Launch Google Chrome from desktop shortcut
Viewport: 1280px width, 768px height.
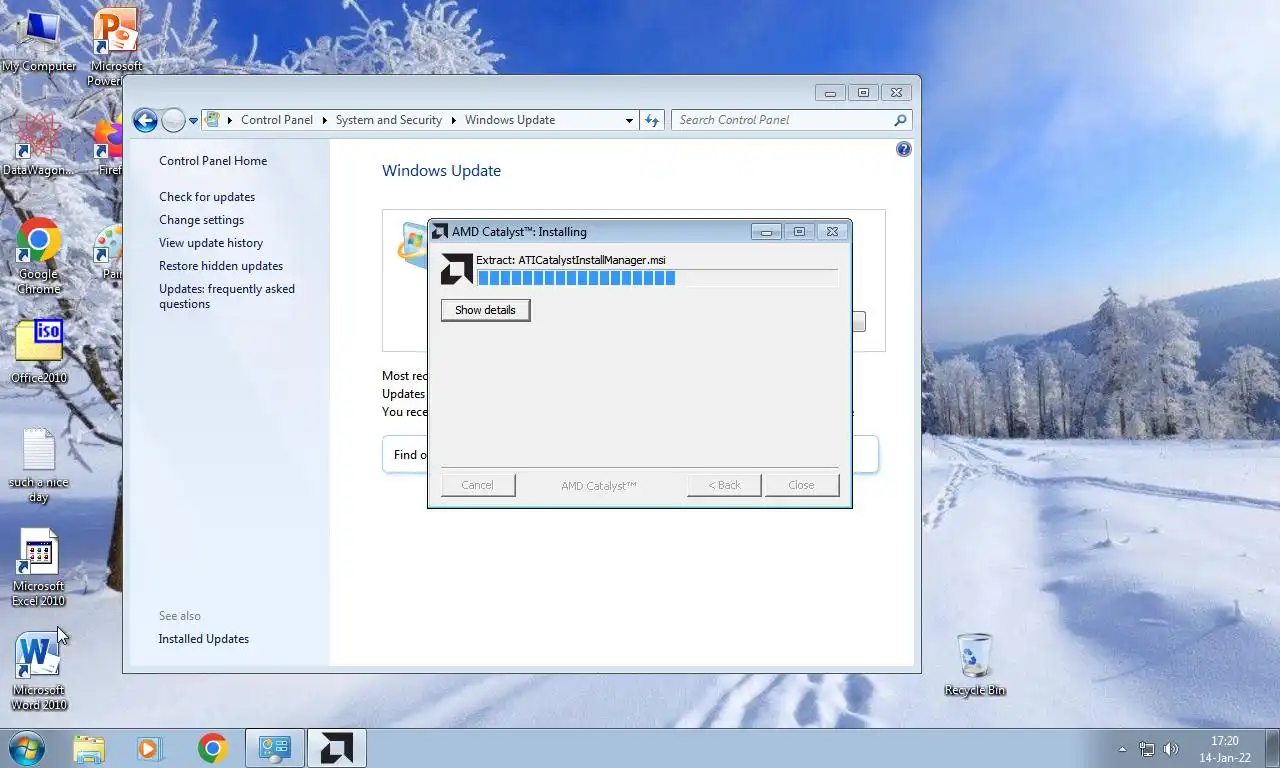pyautogui.click(x=38, y=257)
